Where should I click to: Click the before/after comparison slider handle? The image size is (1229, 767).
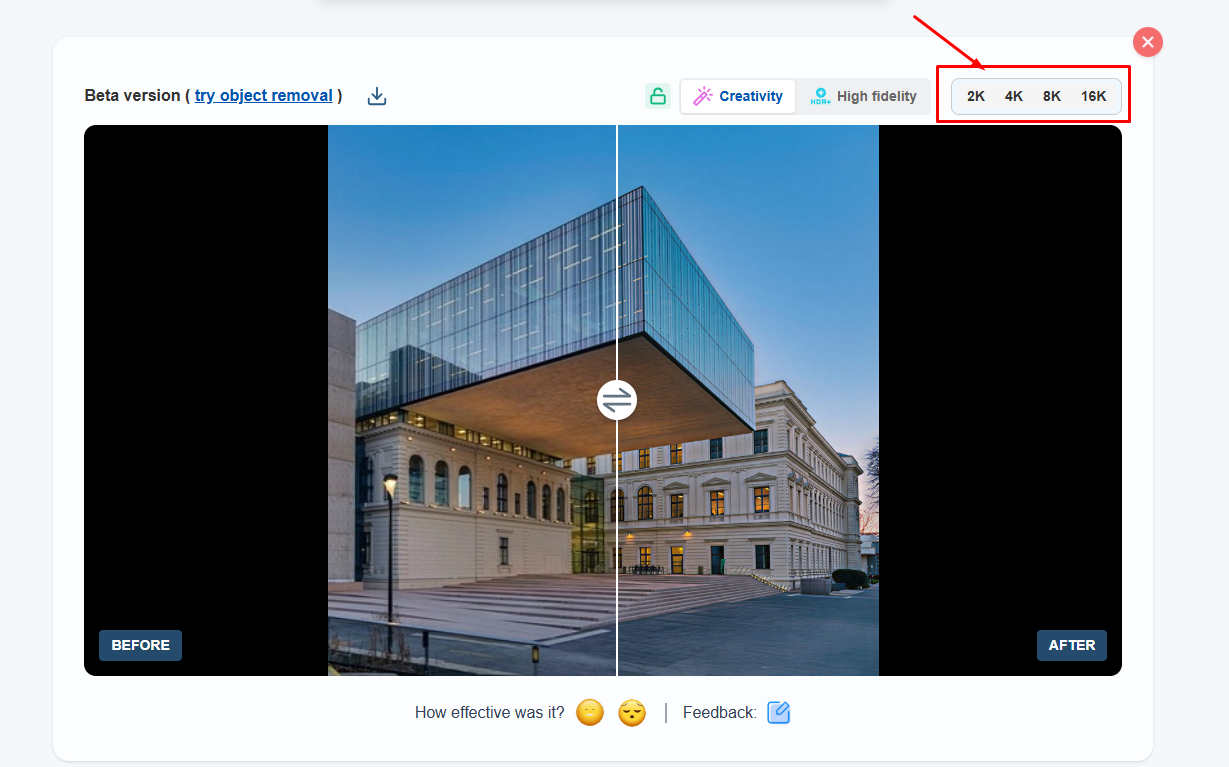[617, 400]
